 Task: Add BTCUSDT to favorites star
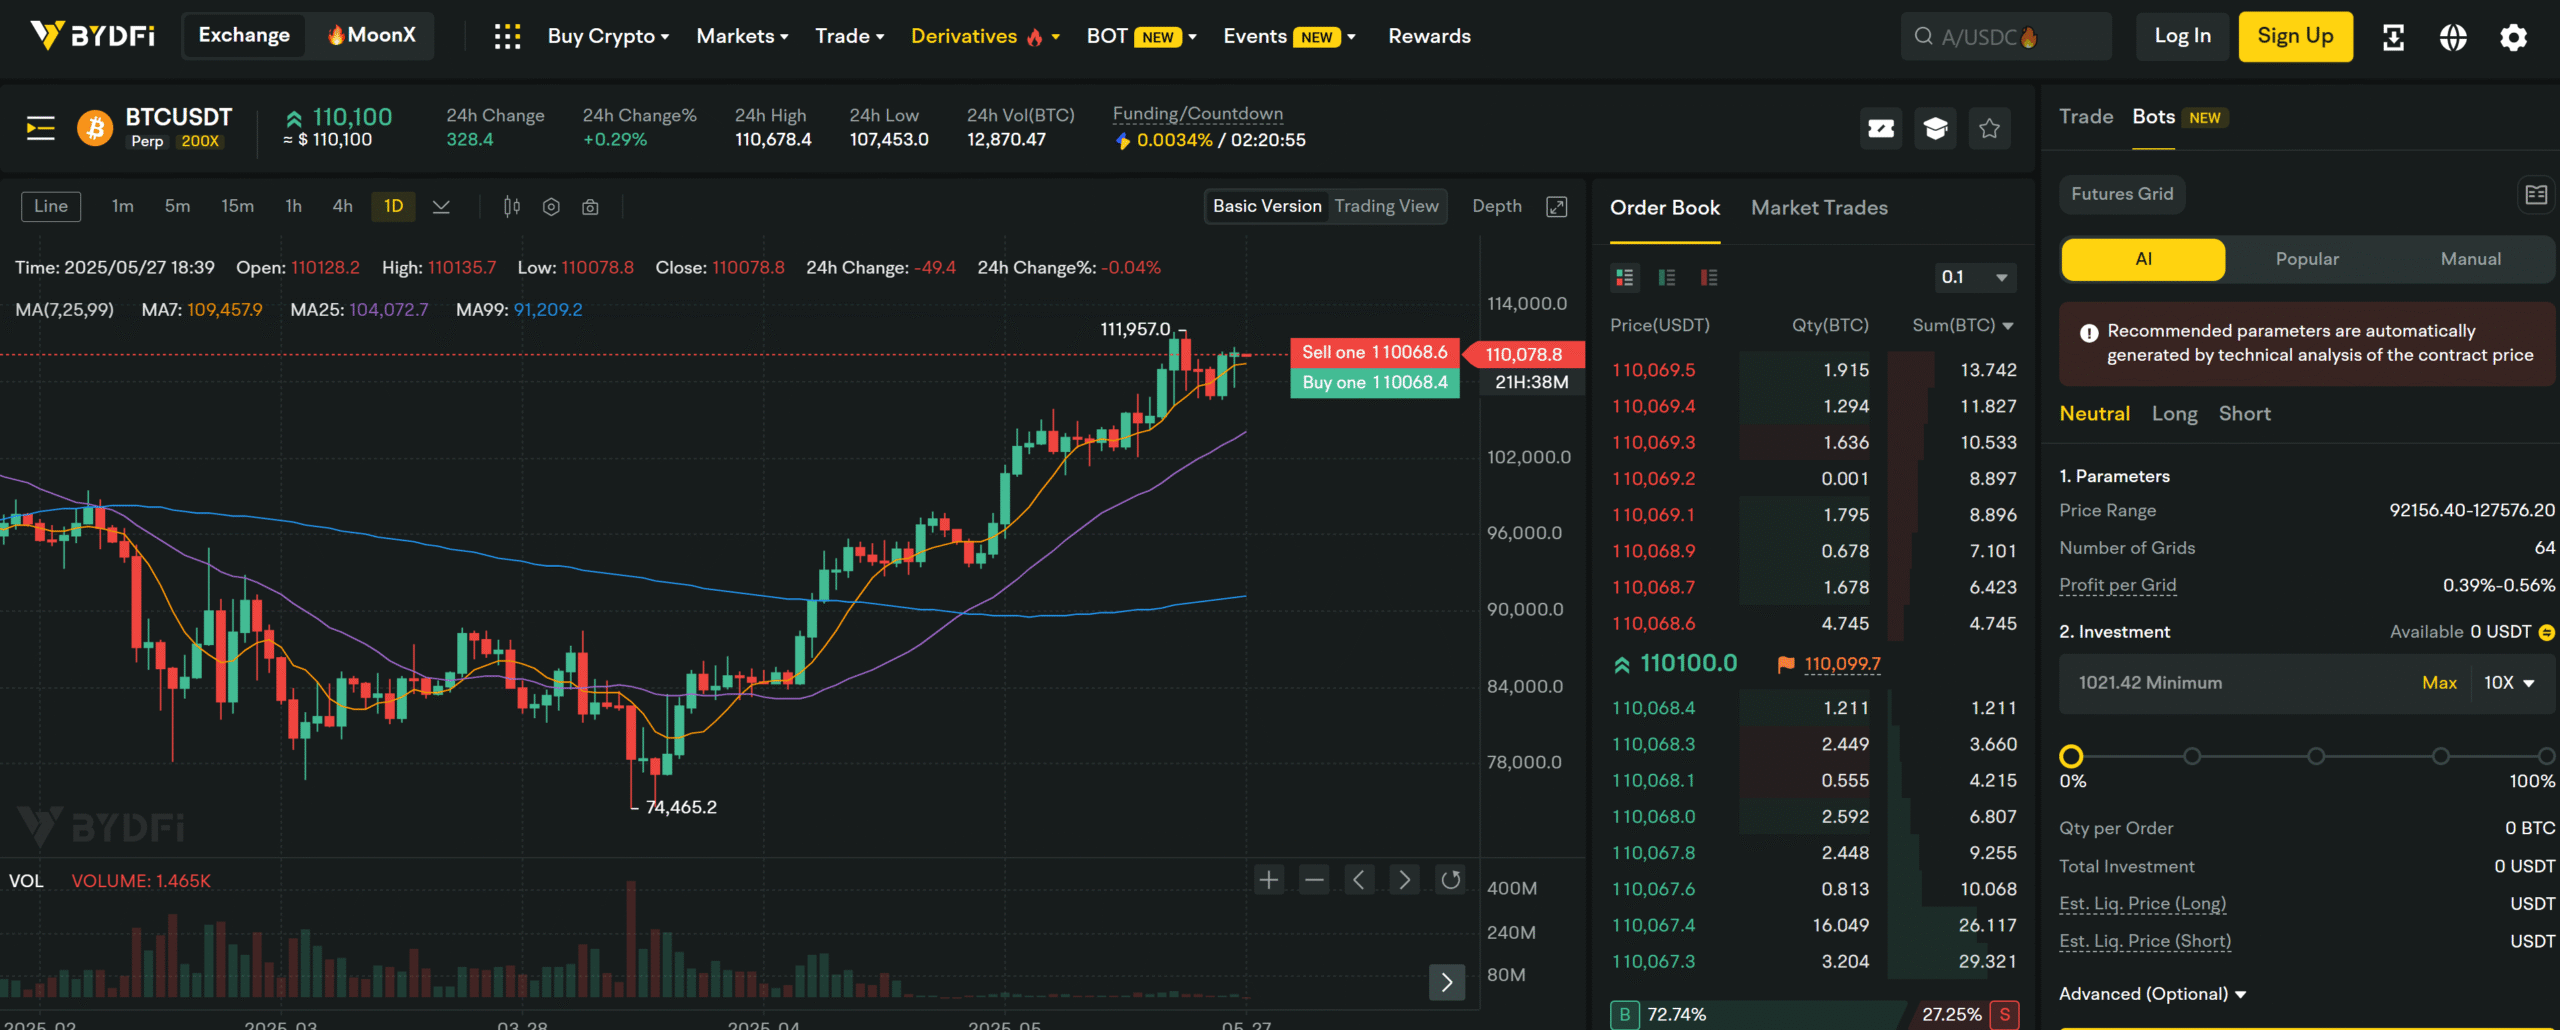[1990, 128]
